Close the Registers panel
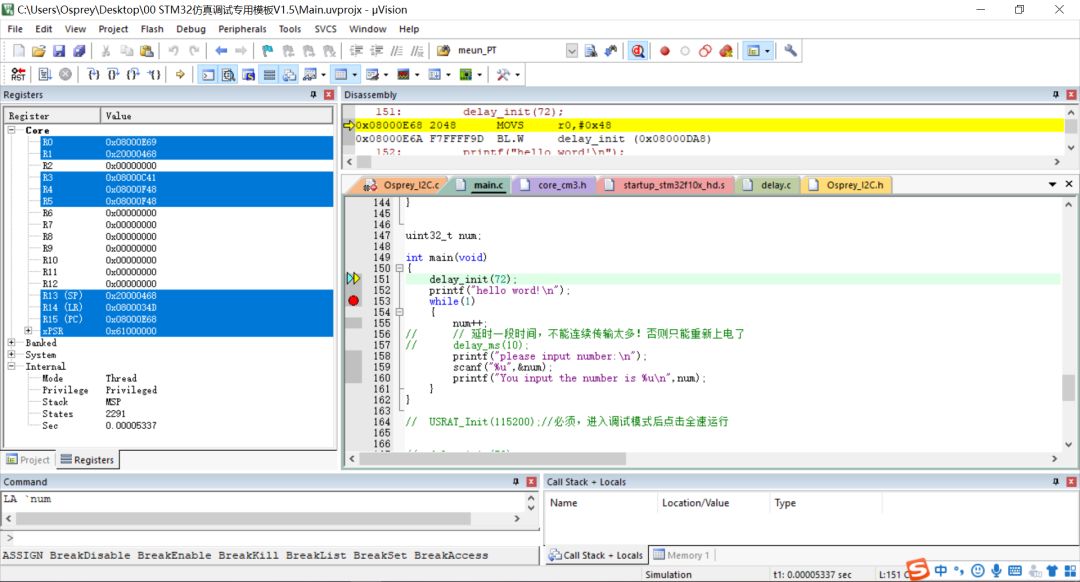The image size is (1080, 582). [x=329, y=94]
